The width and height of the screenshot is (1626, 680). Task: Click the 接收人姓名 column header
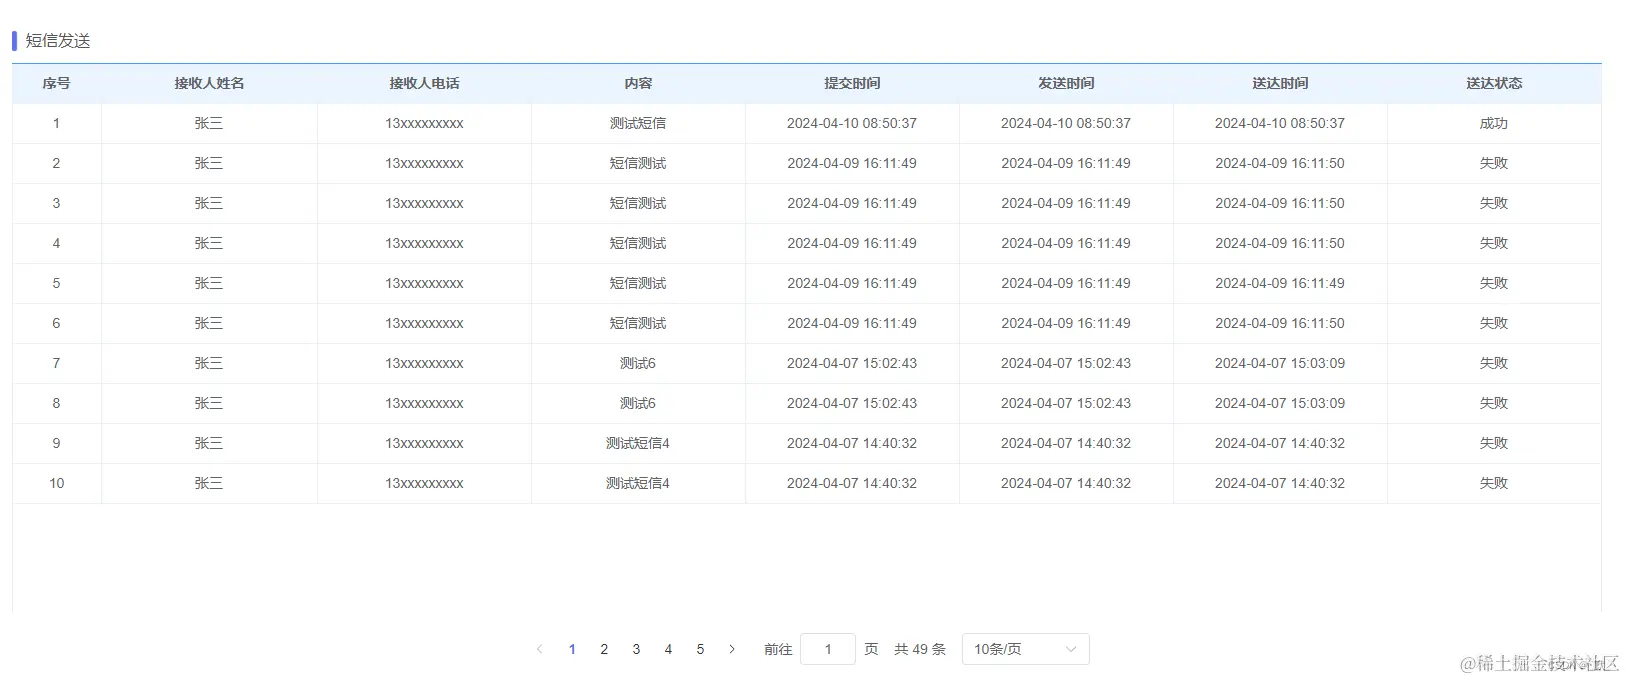209,83
